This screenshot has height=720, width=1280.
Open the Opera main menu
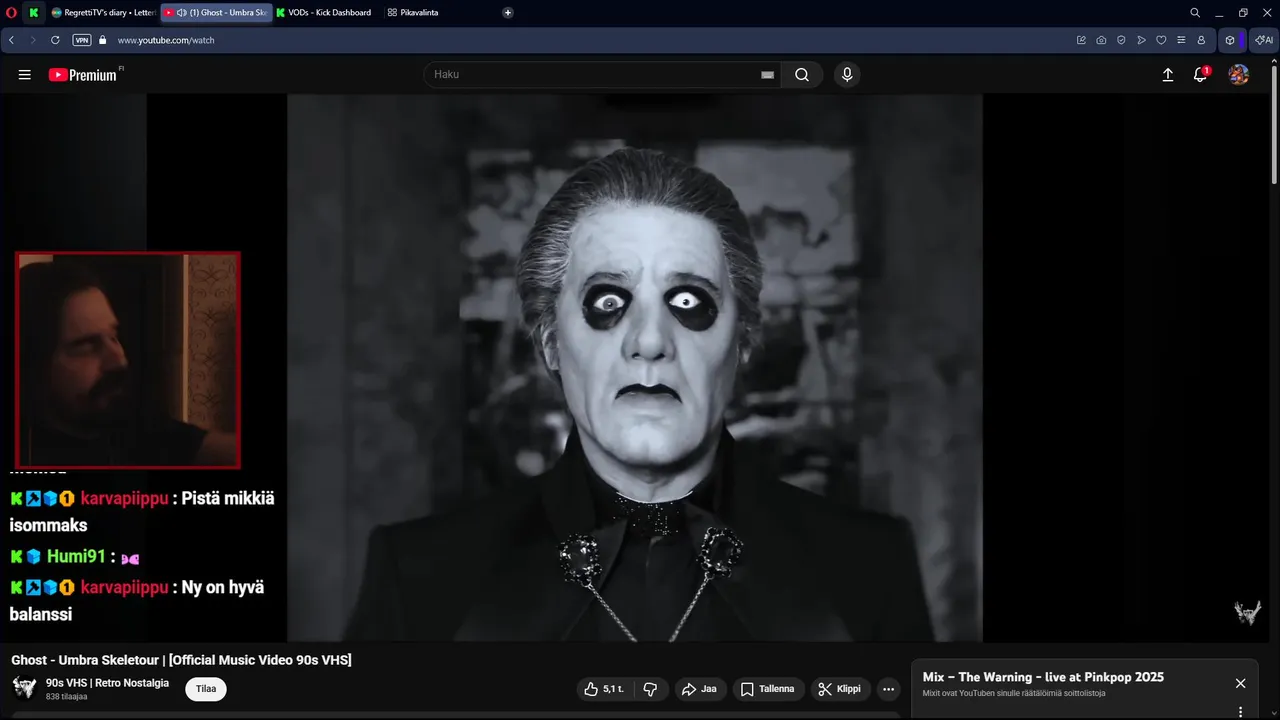click(x=11, y=13)
